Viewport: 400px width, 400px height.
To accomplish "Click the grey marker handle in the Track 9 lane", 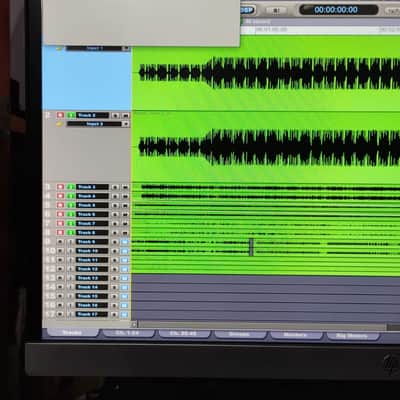I will click(251, 247).
